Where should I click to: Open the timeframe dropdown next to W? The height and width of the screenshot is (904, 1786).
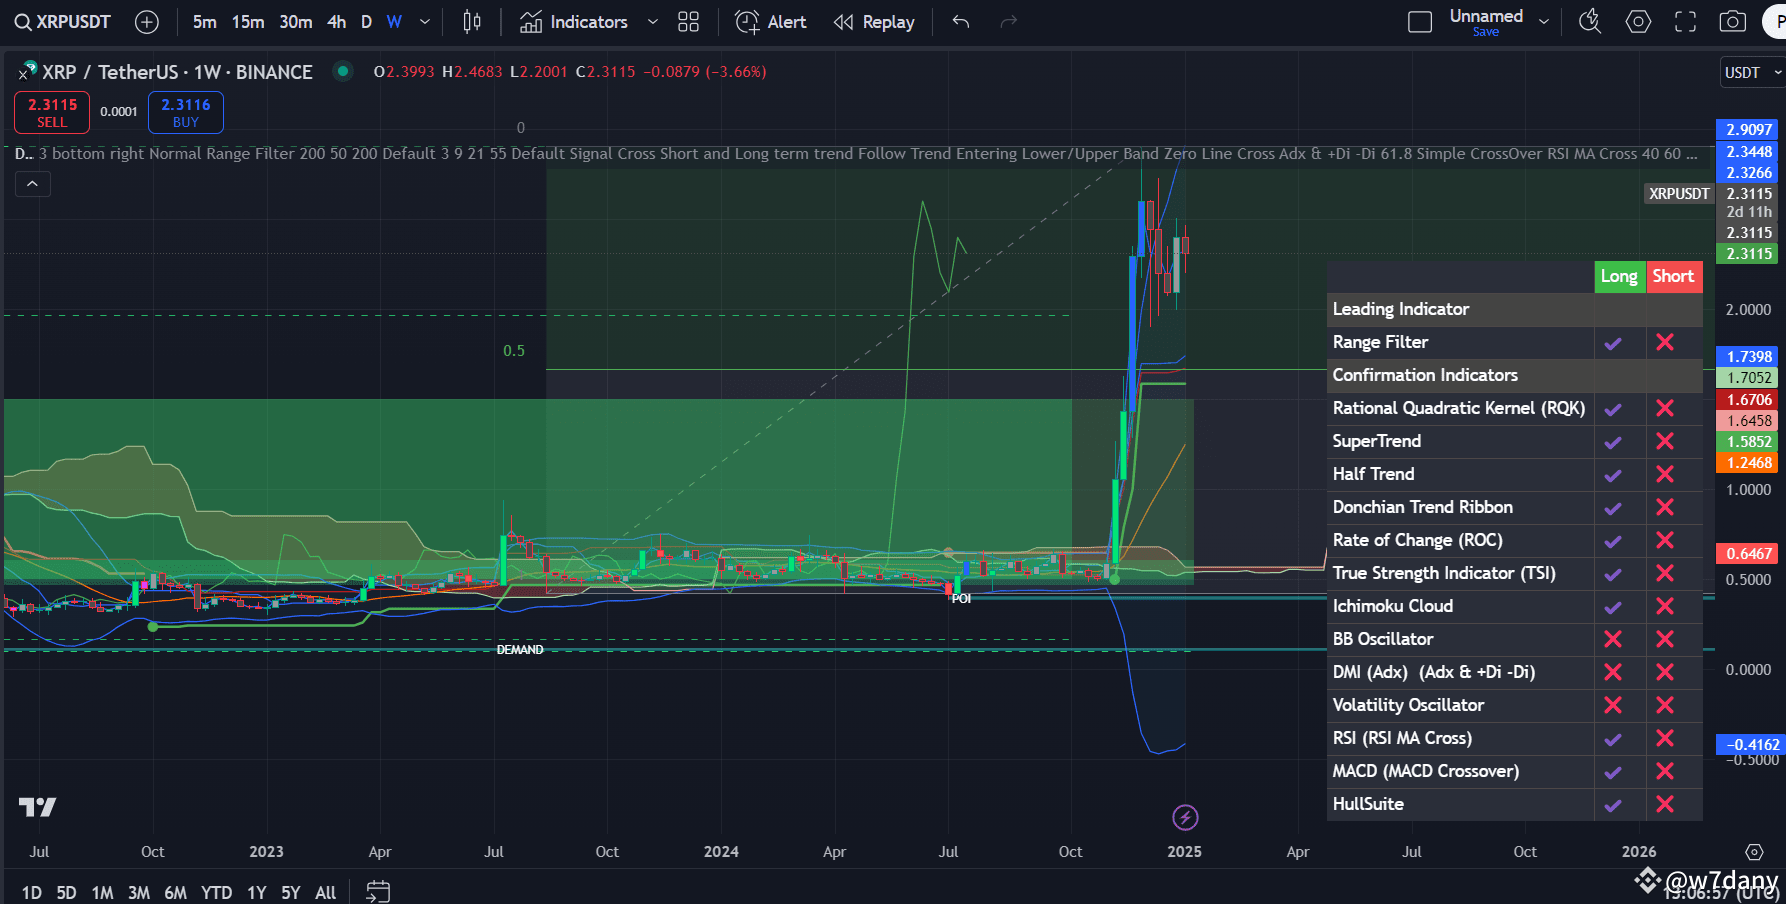423,21
